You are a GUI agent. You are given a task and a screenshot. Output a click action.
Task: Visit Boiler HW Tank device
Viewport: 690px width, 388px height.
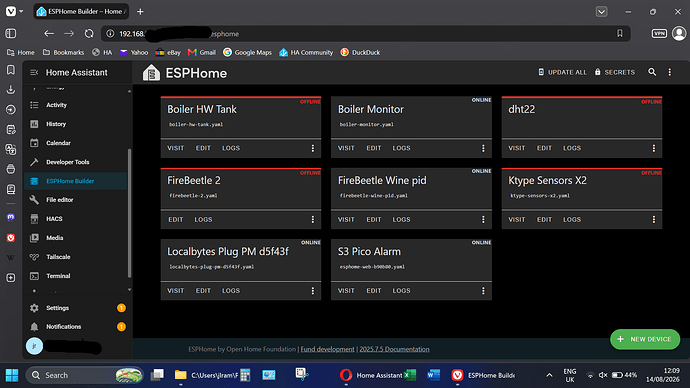(176, 148)
